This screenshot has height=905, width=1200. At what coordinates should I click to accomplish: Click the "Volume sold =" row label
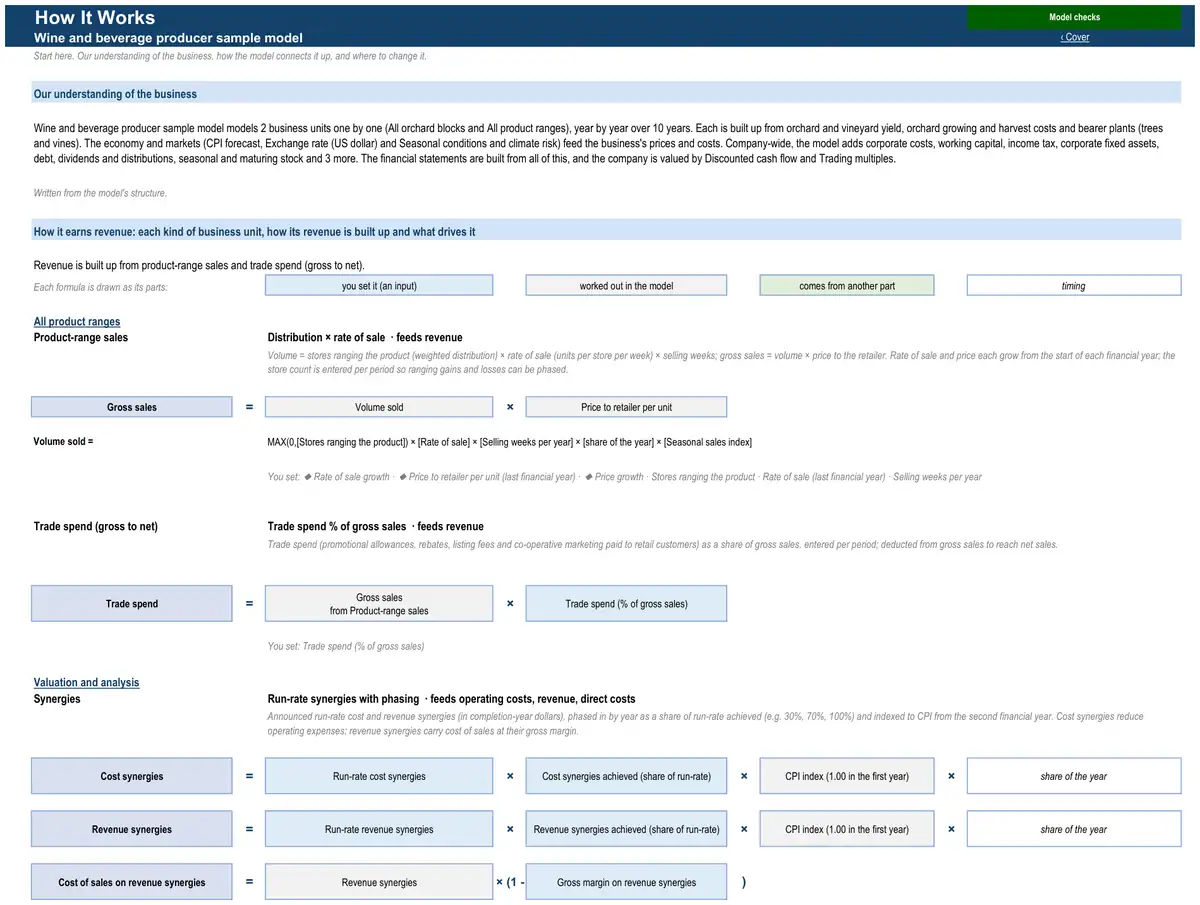point(64,441)
